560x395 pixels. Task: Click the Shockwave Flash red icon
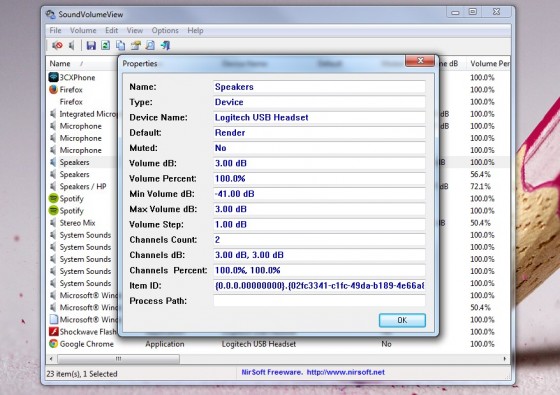tap(53, 331)
